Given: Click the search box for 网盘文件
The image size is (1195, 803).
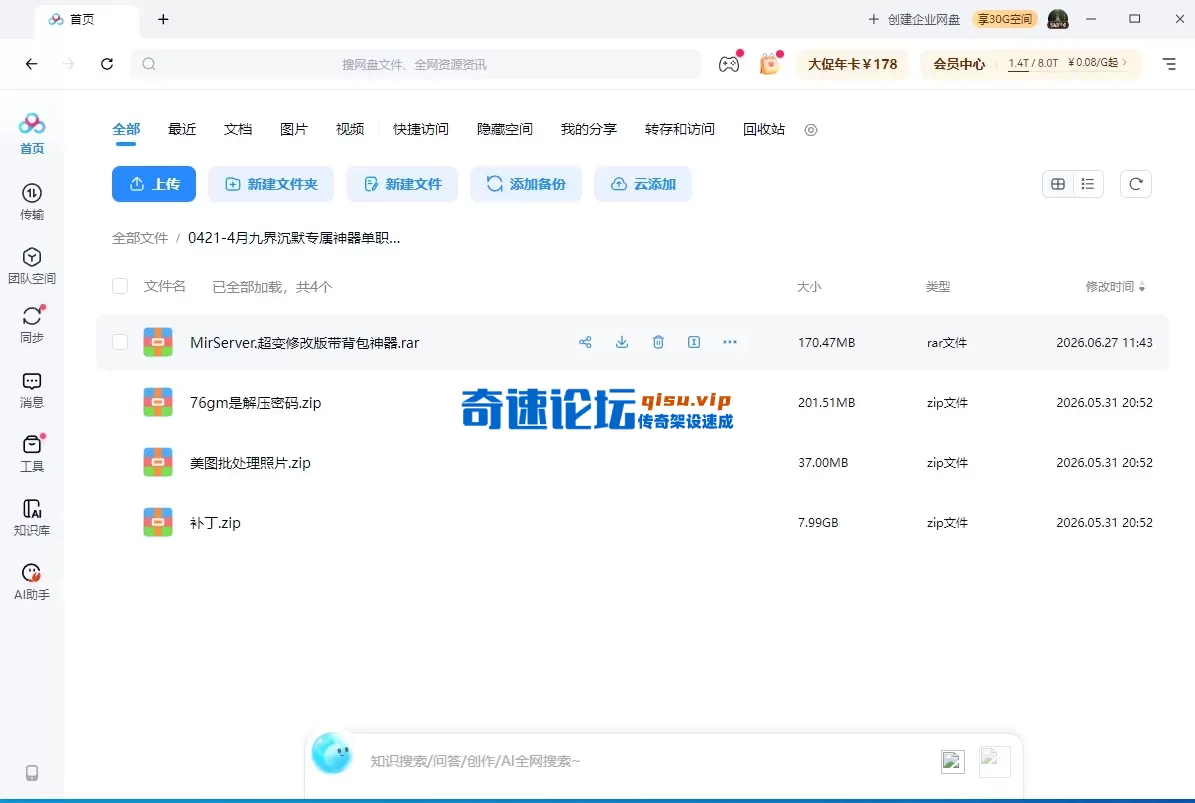Looking at the screenshot, I should [415, 64].
